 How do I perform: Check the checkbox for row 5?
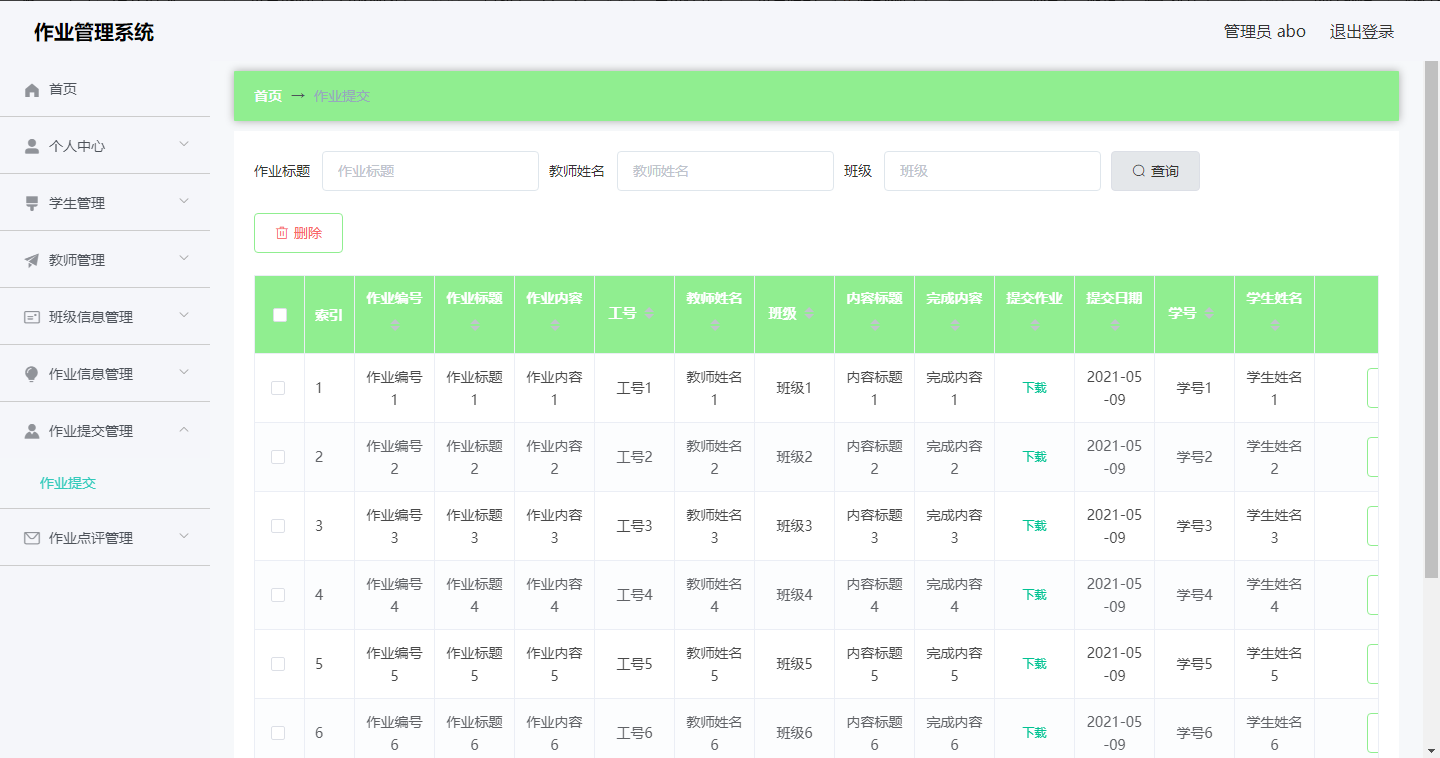click(278, 664)
